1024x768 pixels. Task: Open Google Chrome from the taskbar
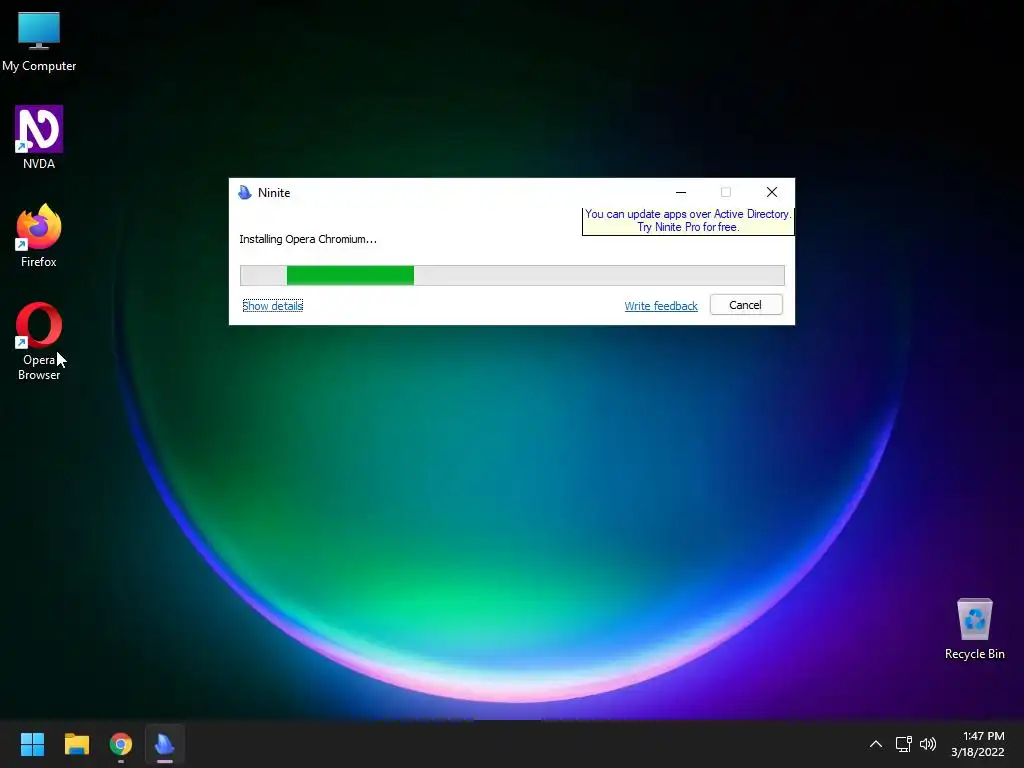pyautogui.click(x=121, y=744)
